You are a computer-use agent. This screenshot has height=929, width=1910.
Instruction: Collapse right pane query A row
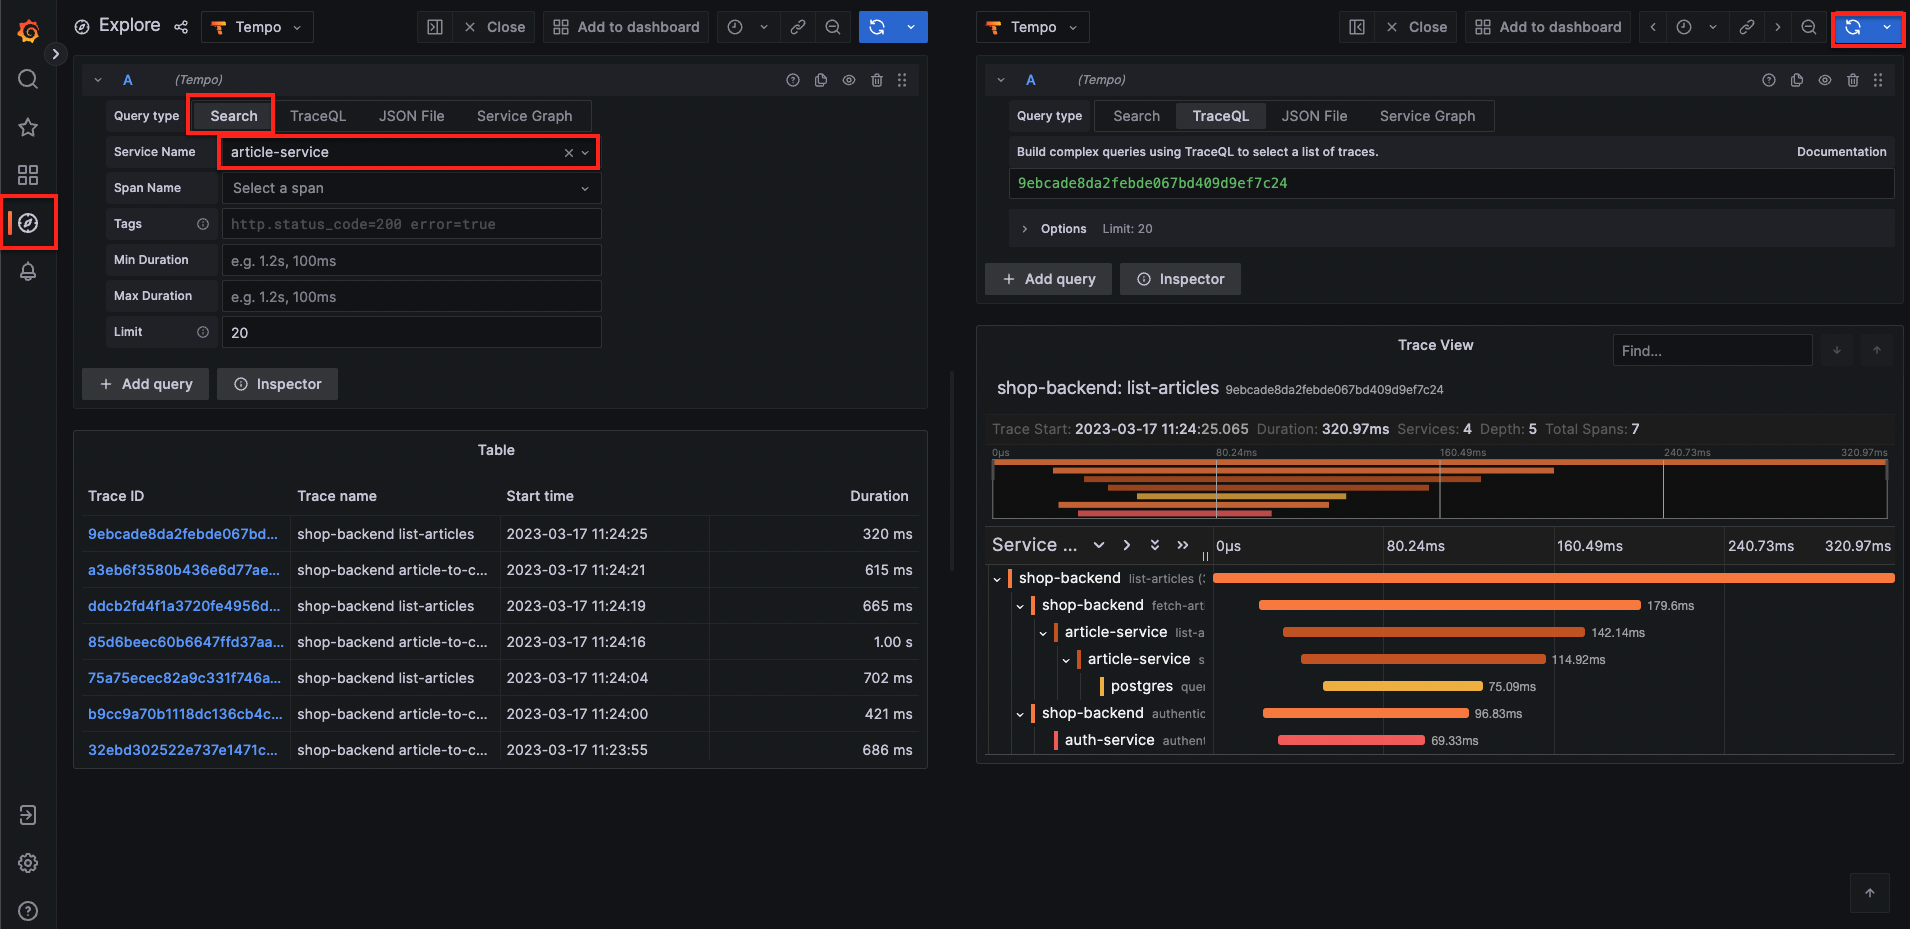[x=1001, y=80]
